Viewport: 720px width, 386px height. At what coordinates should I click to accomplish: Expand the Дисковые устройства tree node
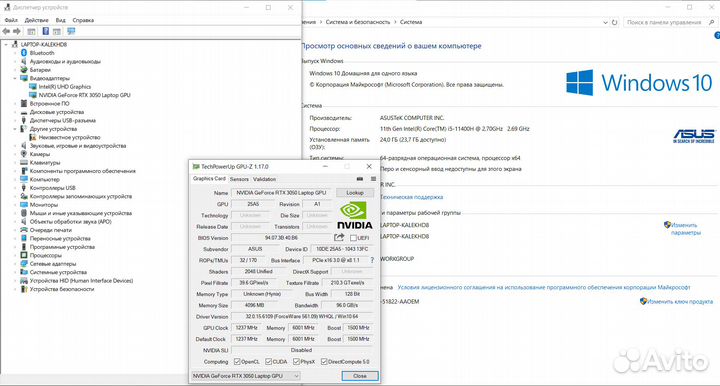click(x=15, y=112)
